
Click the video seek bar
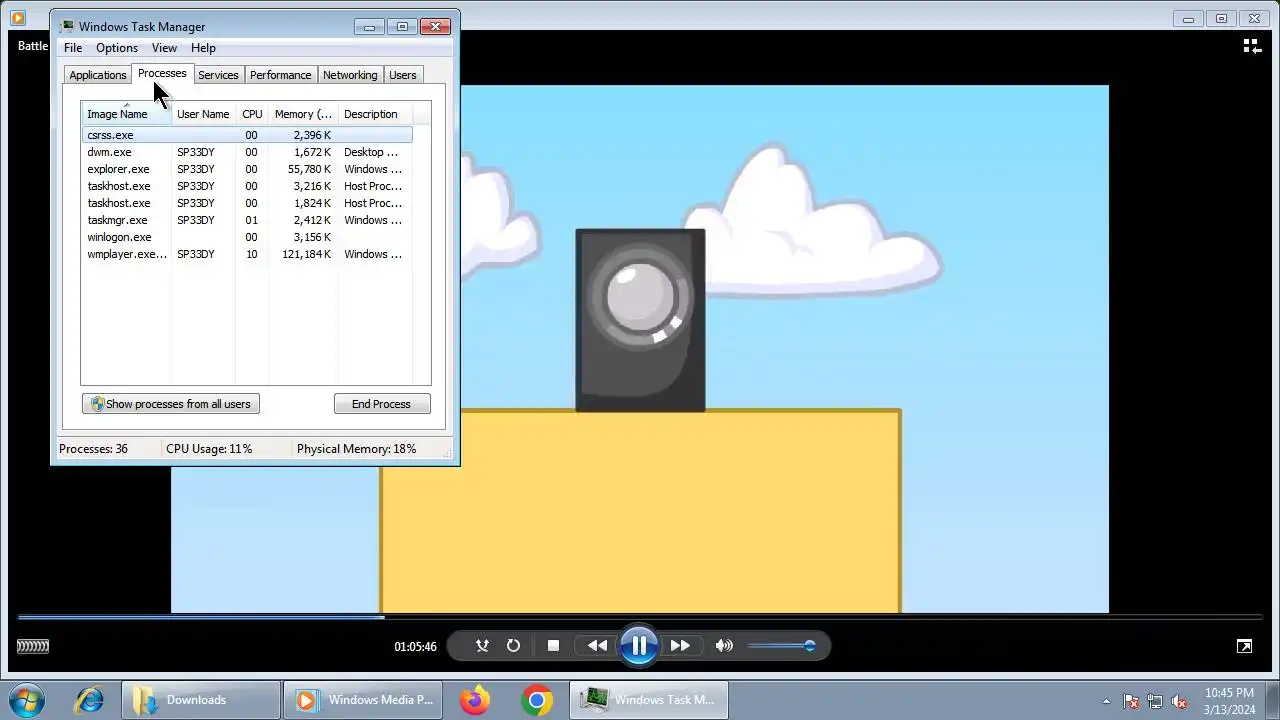pyautogui.click(x=640, y=617)
